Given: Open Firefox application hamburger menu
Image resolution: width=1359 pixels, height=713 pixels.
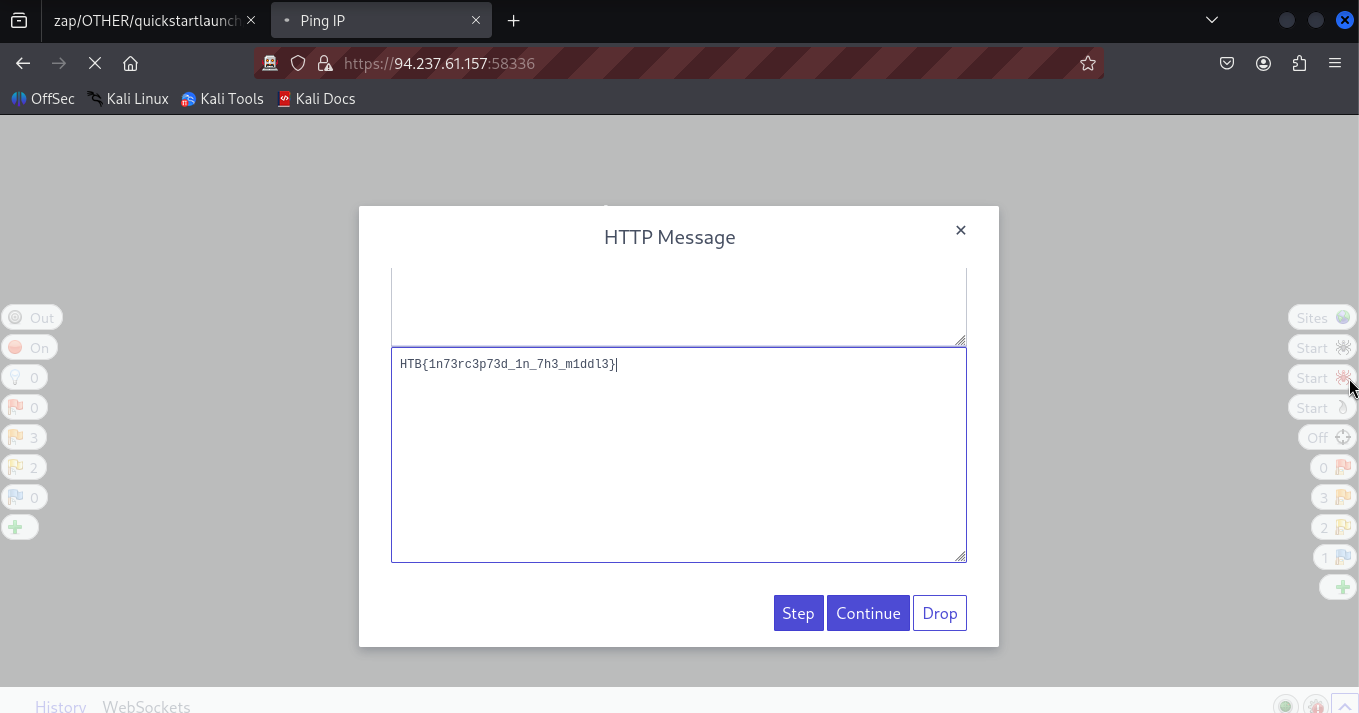Looking at the screenshot, I should pyautogui.click(x=1334, y=63).
